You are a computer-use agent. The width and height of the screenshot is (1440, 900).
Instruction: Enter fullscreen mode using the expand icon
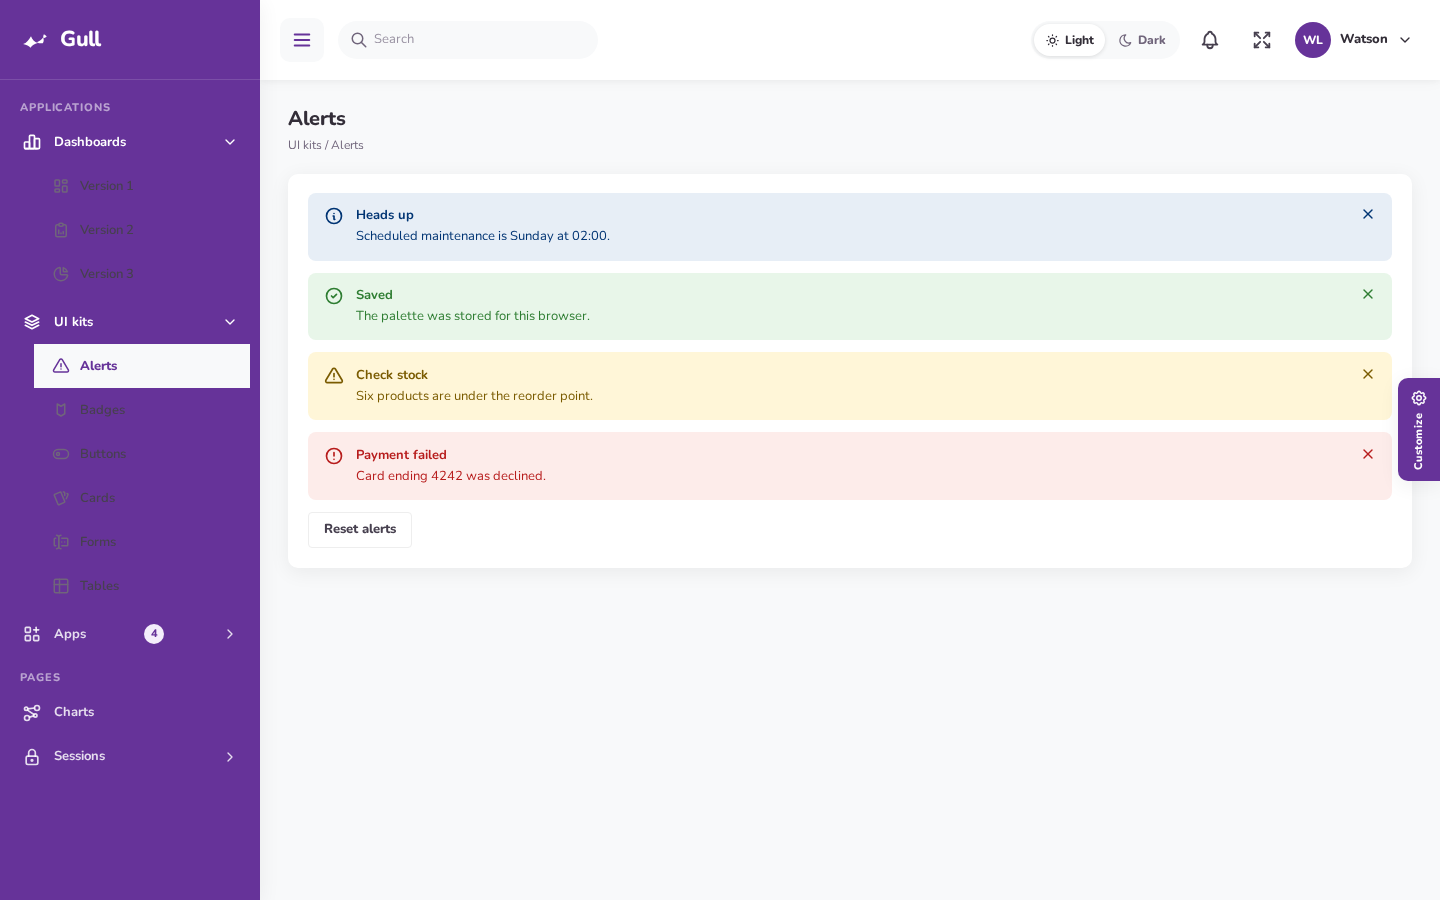tap(1262, 40)
